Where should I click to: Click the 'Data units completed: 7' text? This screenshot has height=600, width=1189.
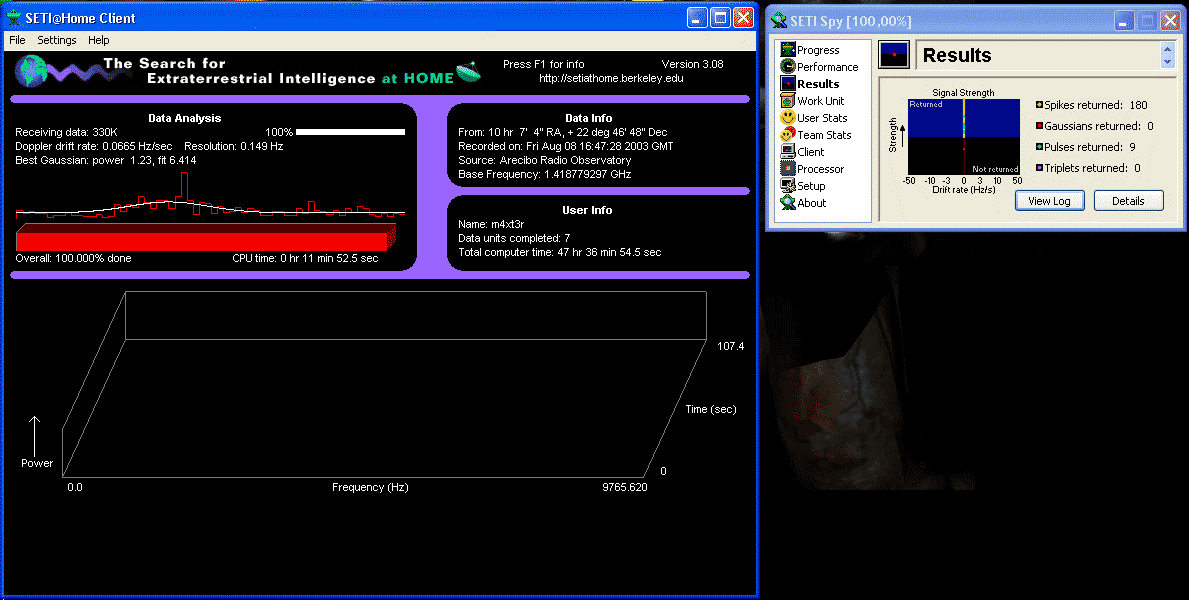(514, 238)
